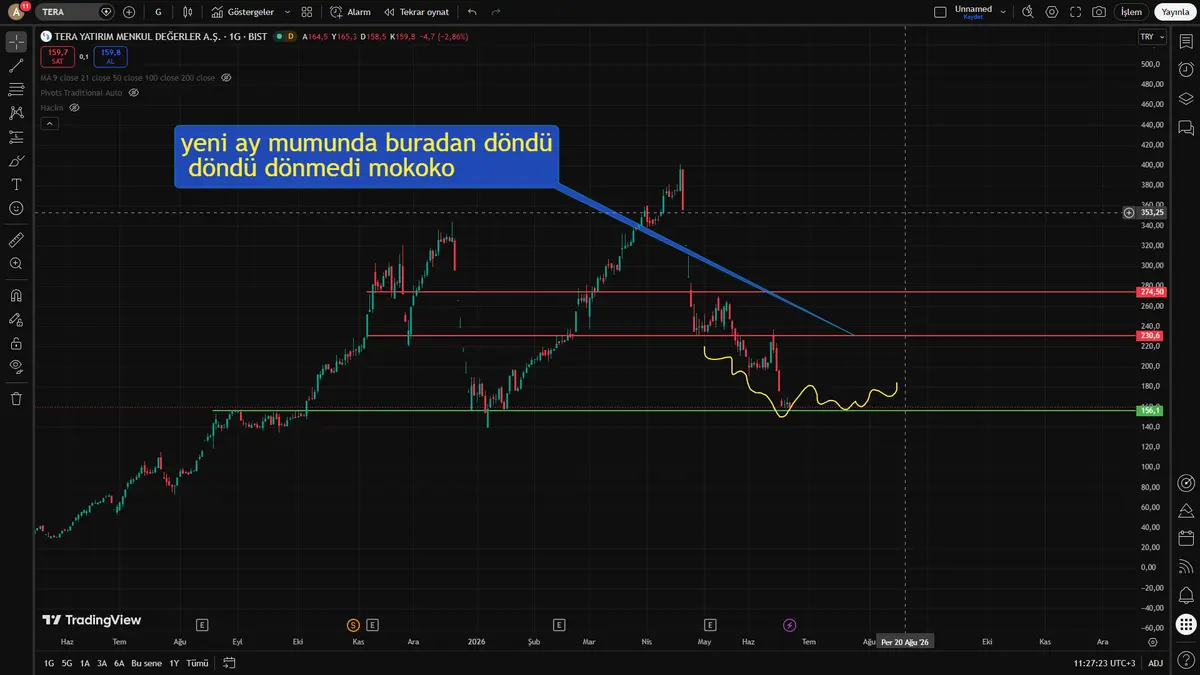1200x675 pixels.
Task: Toggle visibility of Pivots Traditional indicator
Action: [x=134, y=92]
